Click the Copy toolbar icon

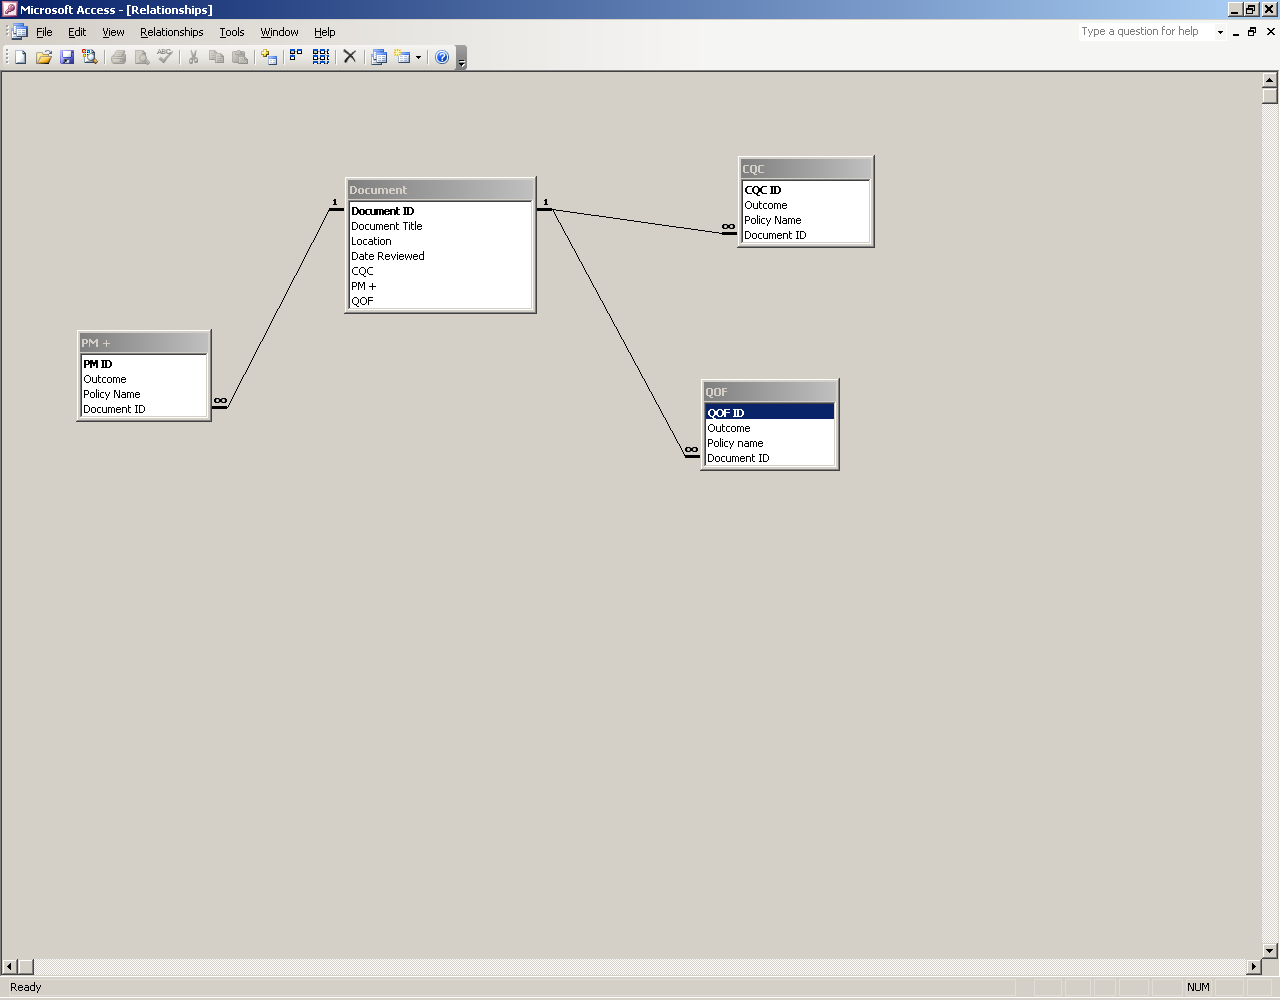[216, 57]
